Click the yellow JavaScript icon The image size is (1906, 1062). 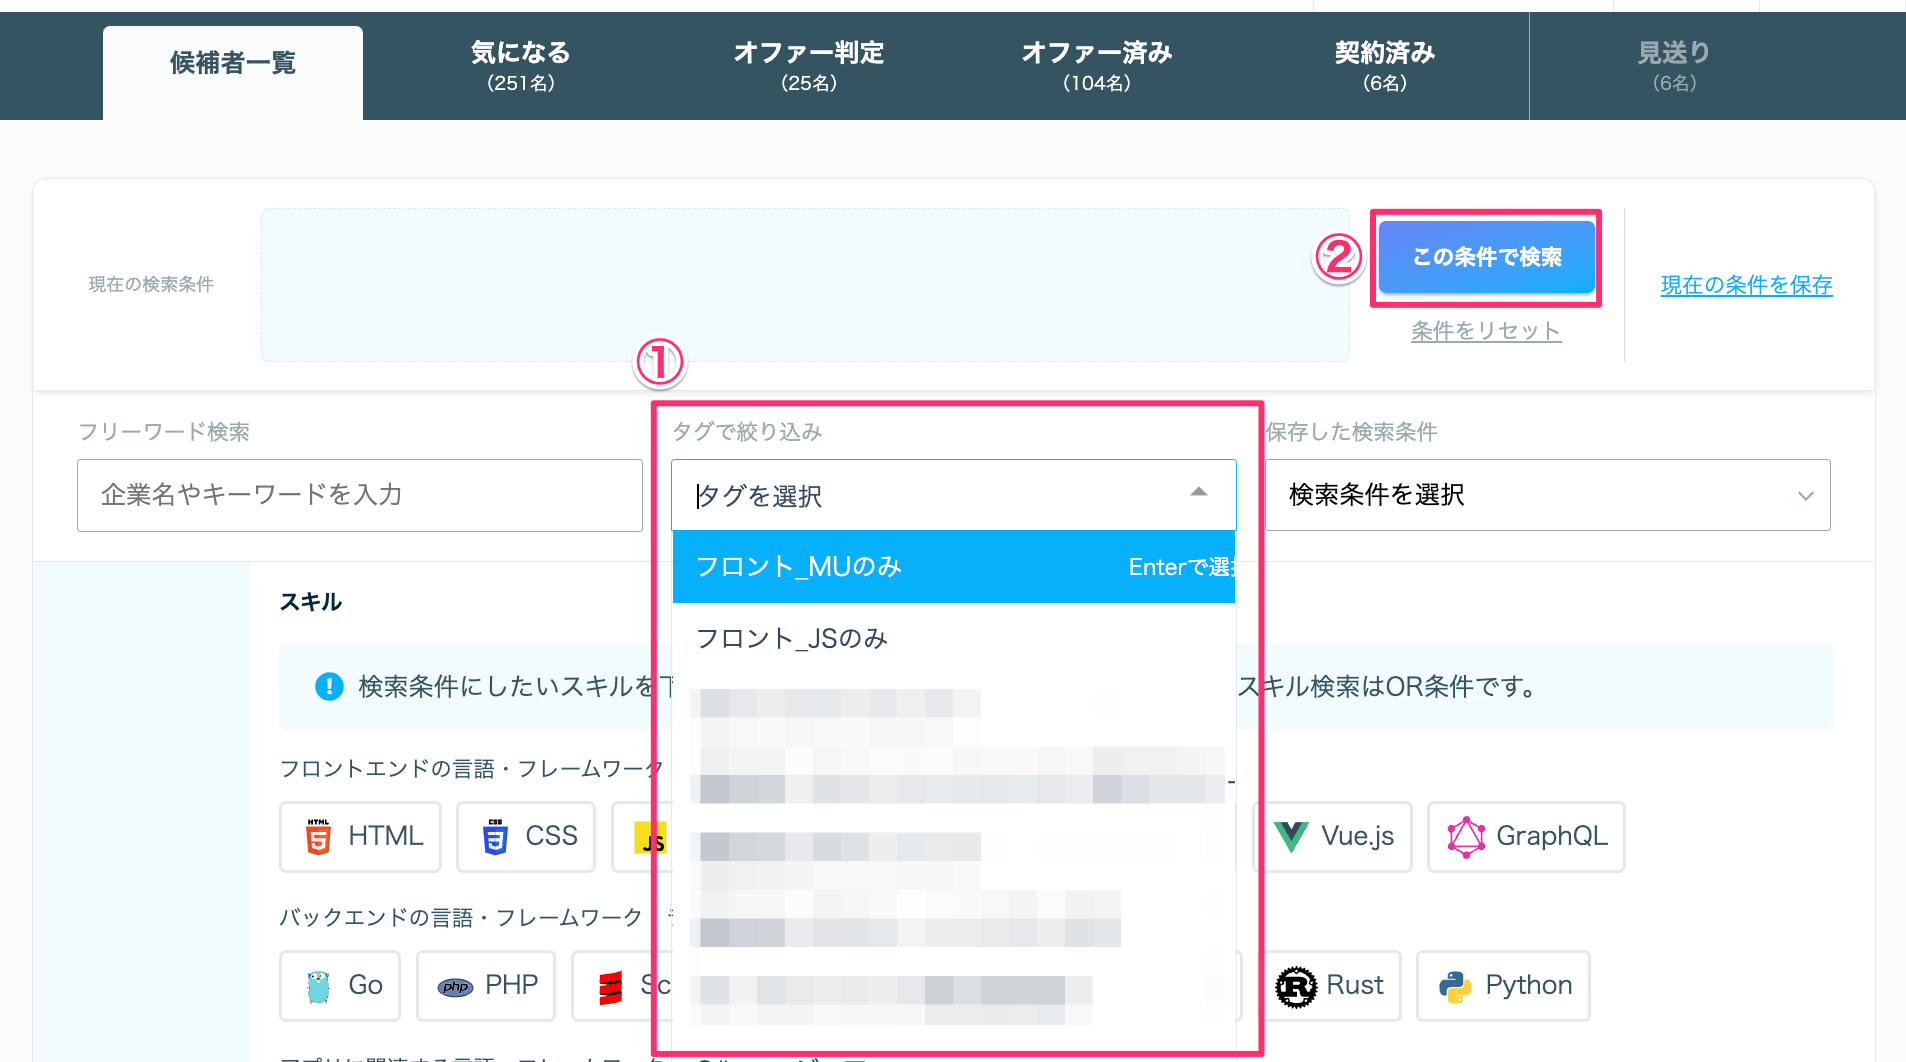click(x=650, y=838)
